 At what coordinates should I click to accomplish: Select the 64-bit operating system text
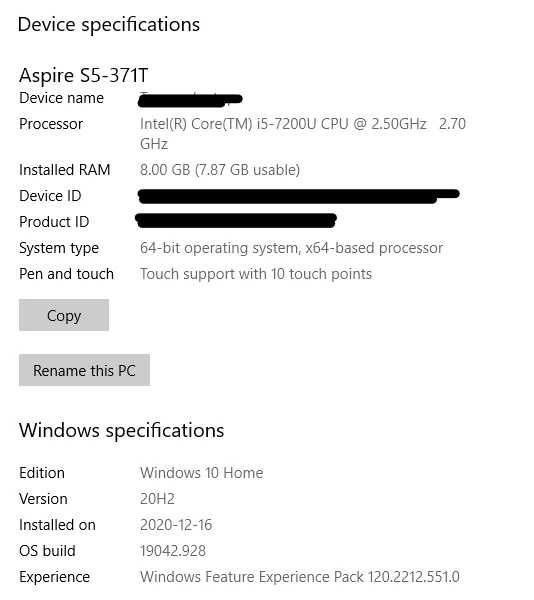tap(291, 248)
